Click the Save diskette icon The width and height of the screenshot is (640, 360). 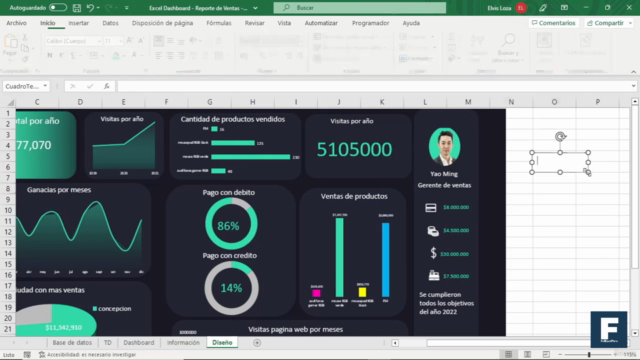(x=76, y=8)
